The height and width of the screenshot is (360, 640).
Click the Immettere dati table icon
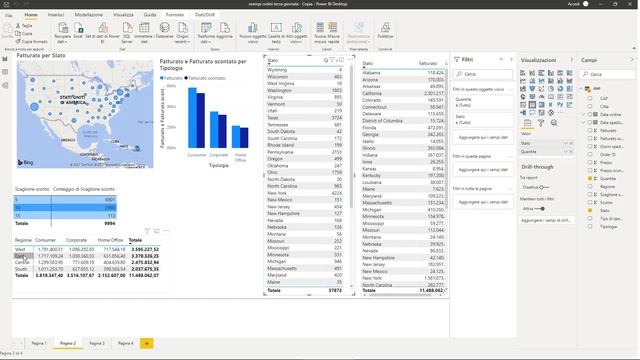pyautogui.click(x=144, y=28)
